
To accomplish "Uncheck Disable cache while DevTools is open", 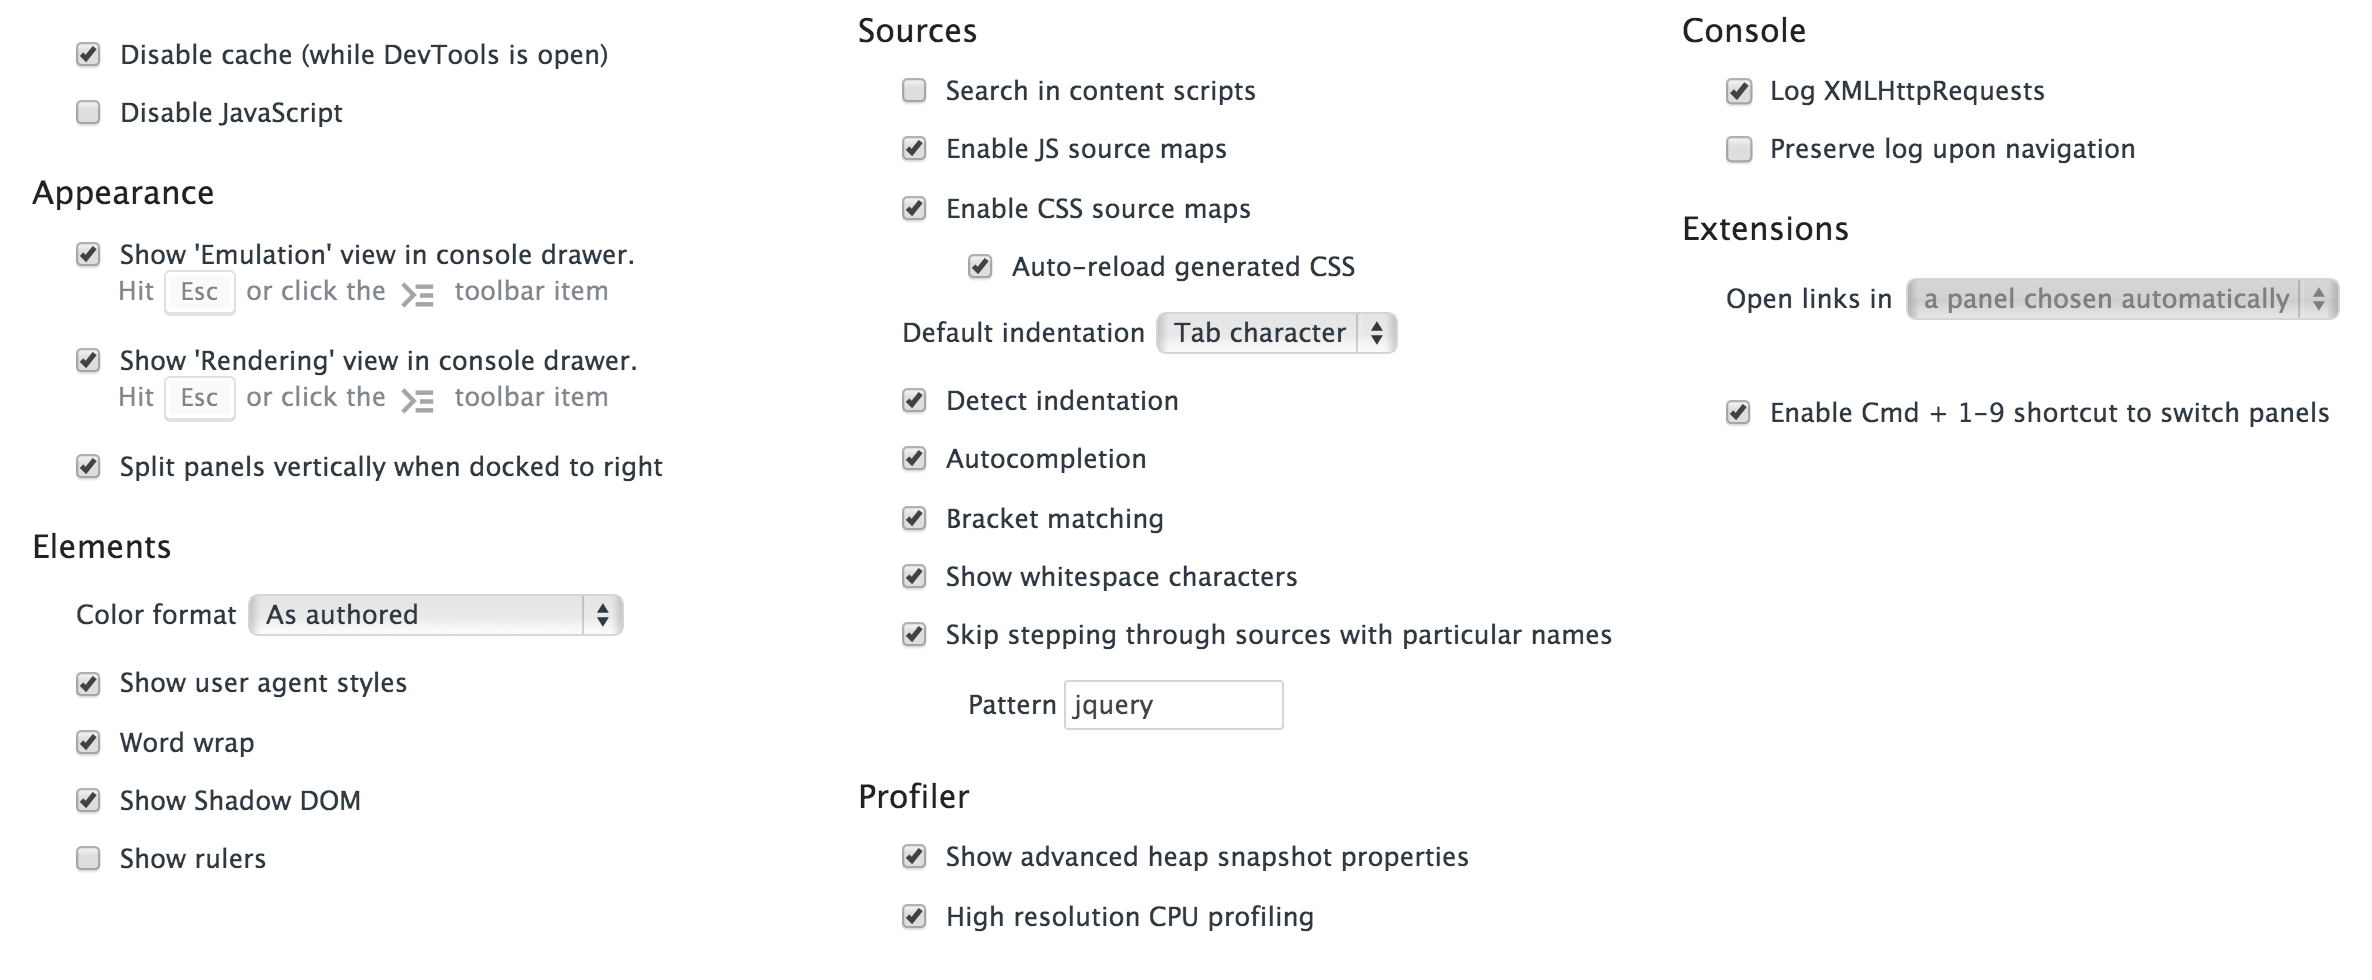I will click(88, 54).
